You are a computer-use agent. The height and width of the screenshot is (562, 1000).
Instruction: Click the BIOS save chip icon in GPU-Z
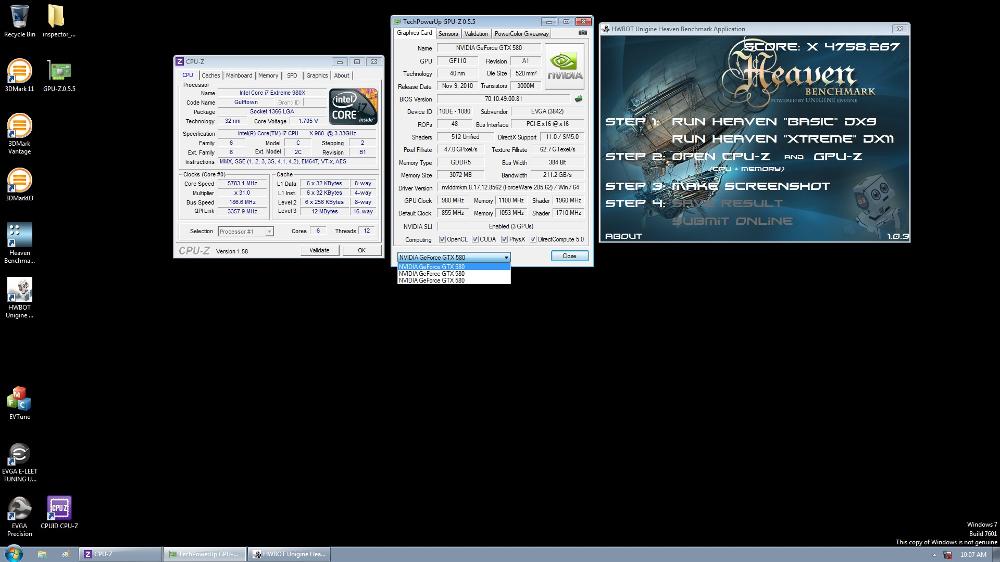point(578,99)
